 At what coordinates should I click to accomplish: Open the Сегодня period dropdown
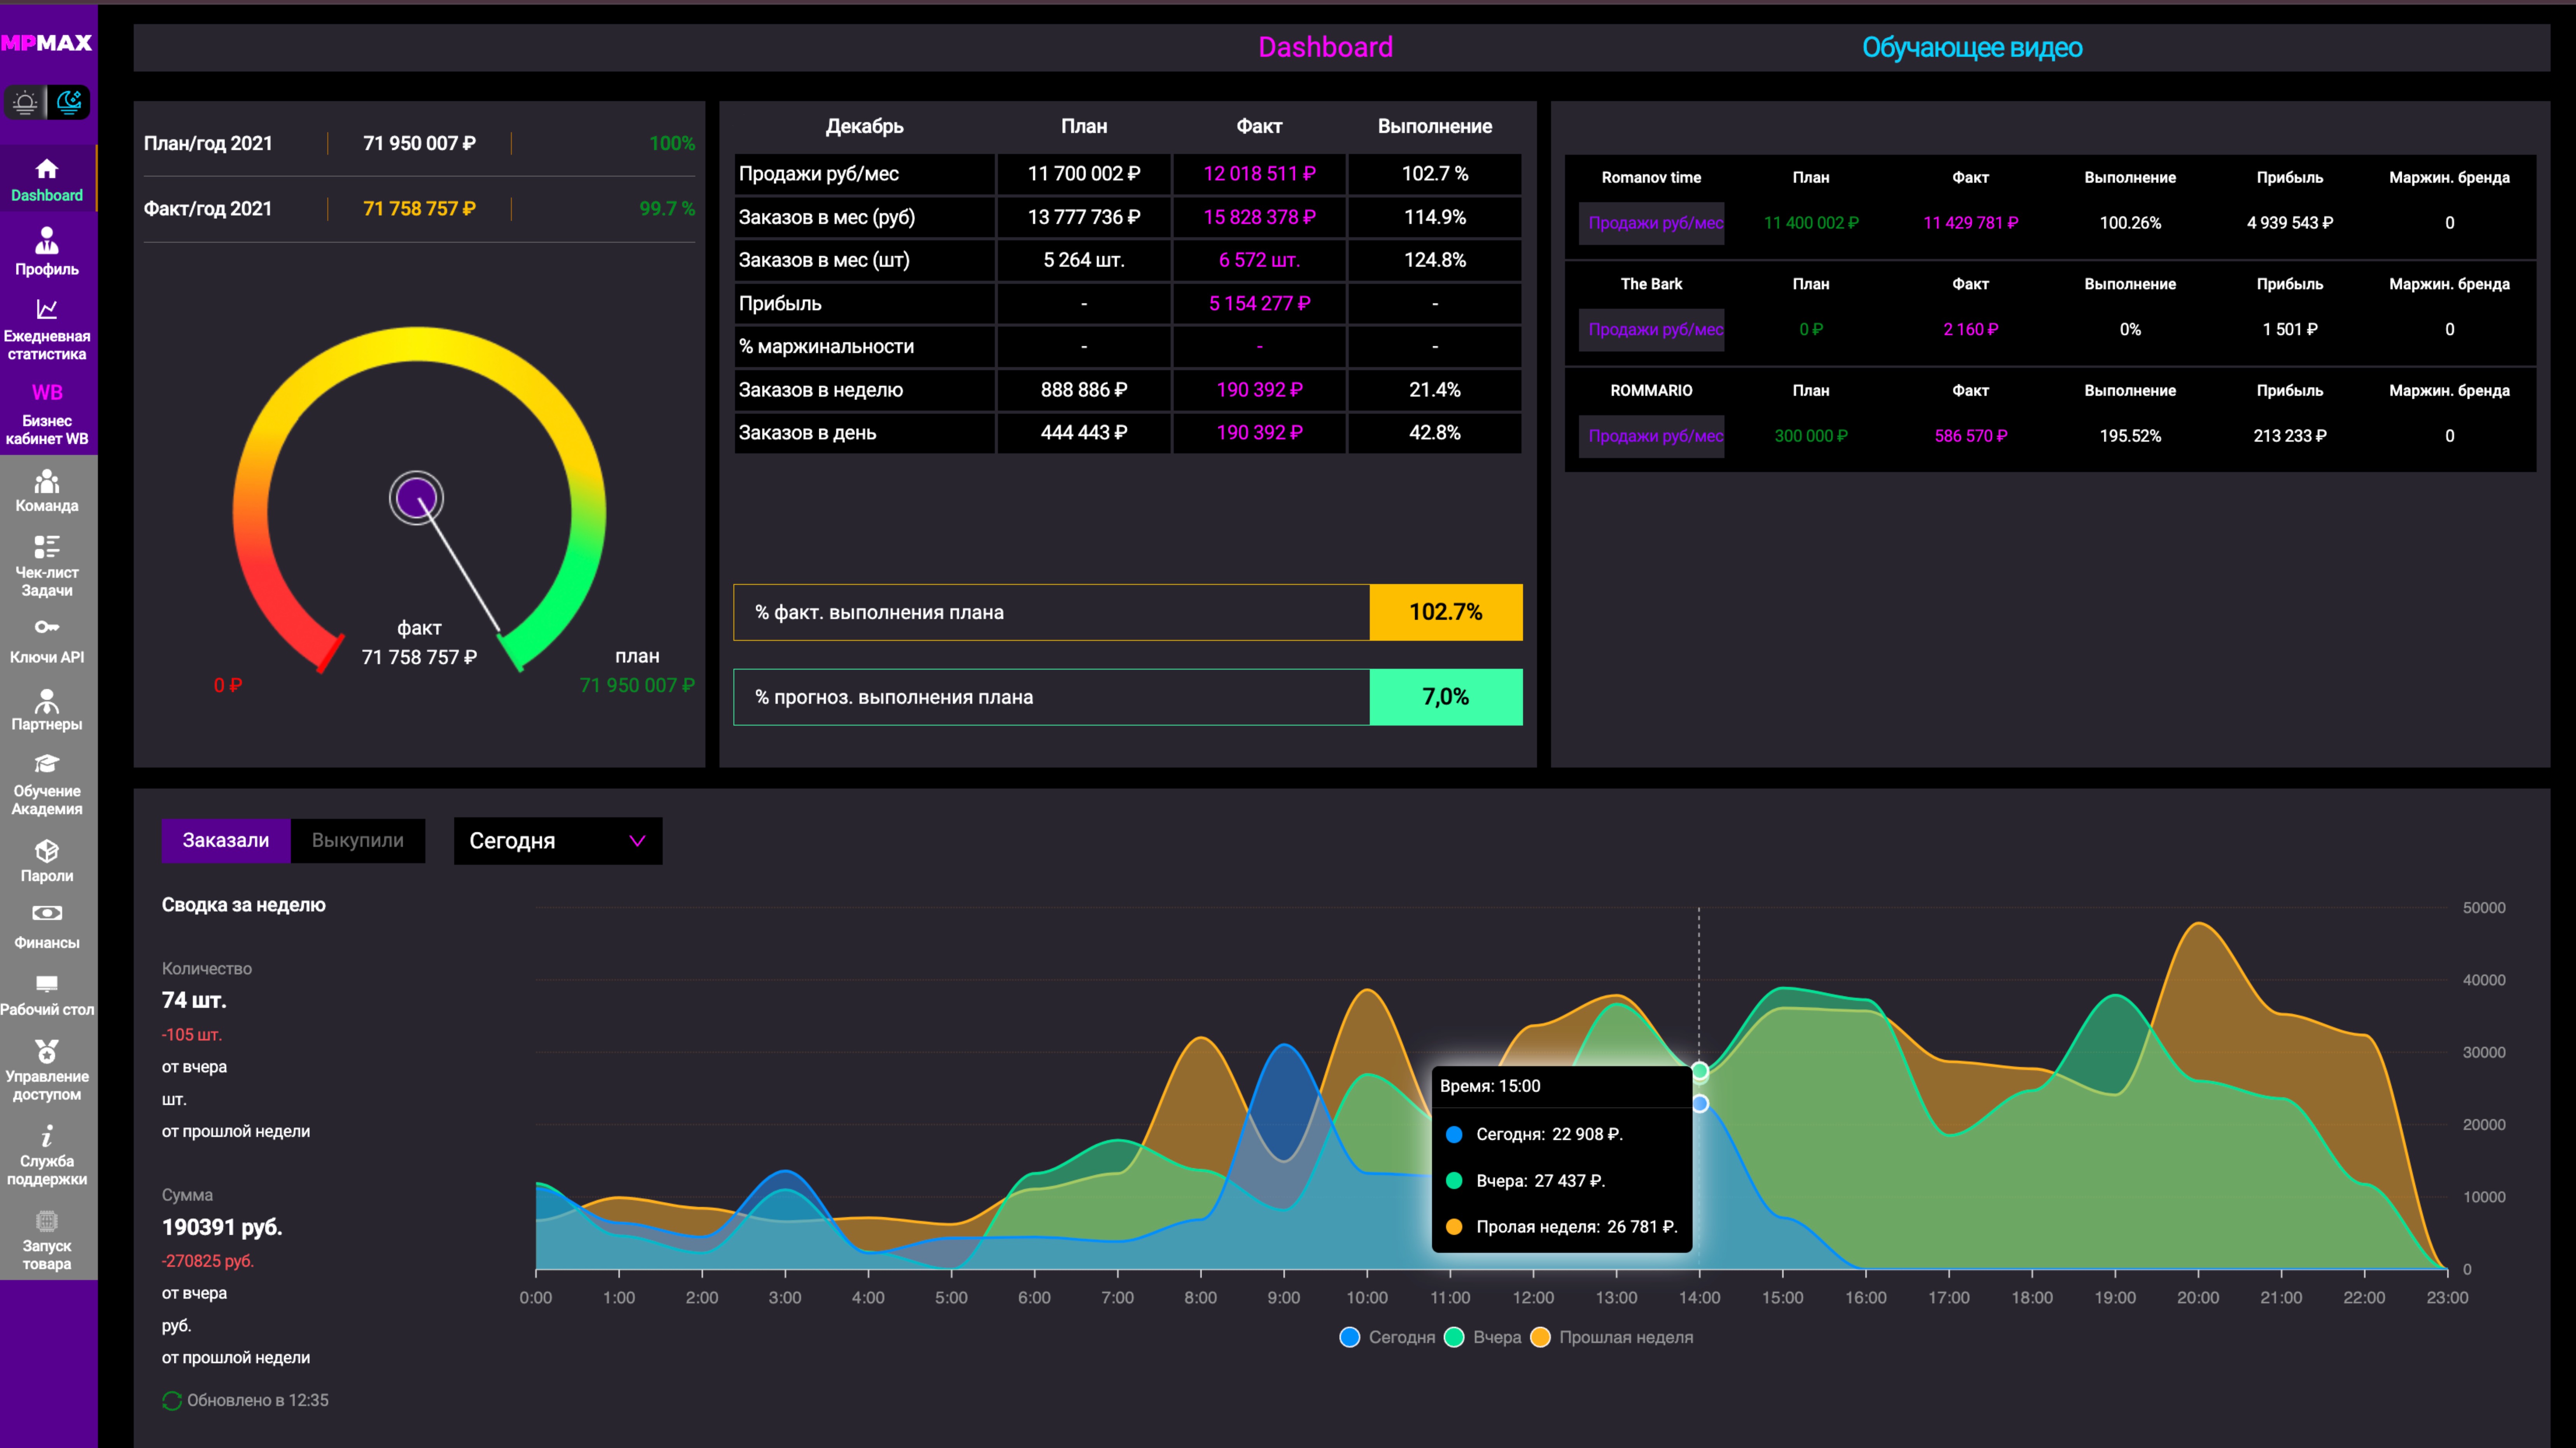click(x=558, y=841)
